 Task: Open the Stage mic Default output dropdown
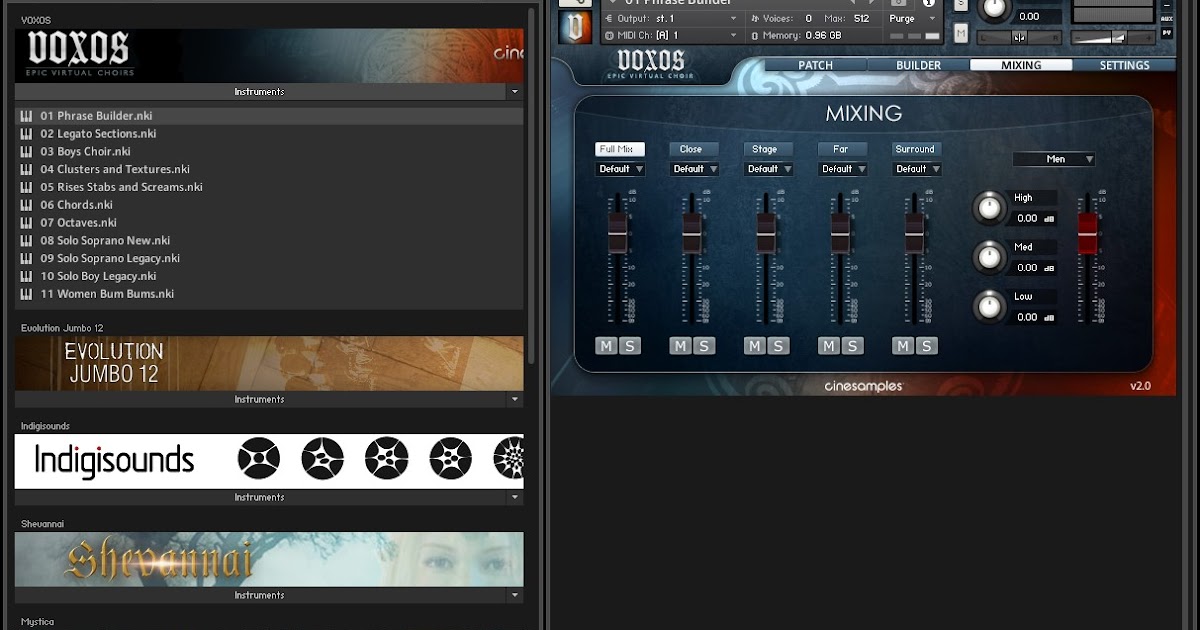click(768, 169)
